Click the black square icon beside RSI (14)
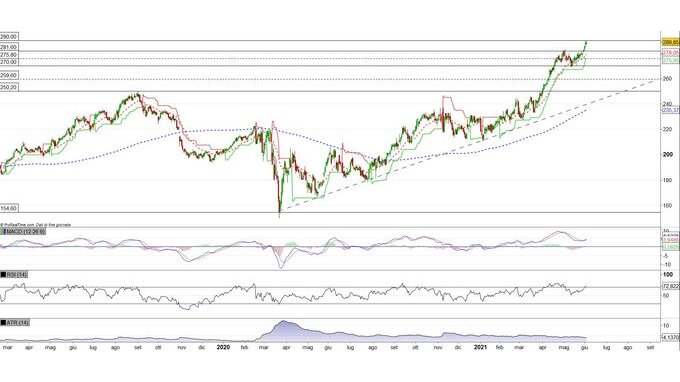680x382 pixels. tap(3, 275)
